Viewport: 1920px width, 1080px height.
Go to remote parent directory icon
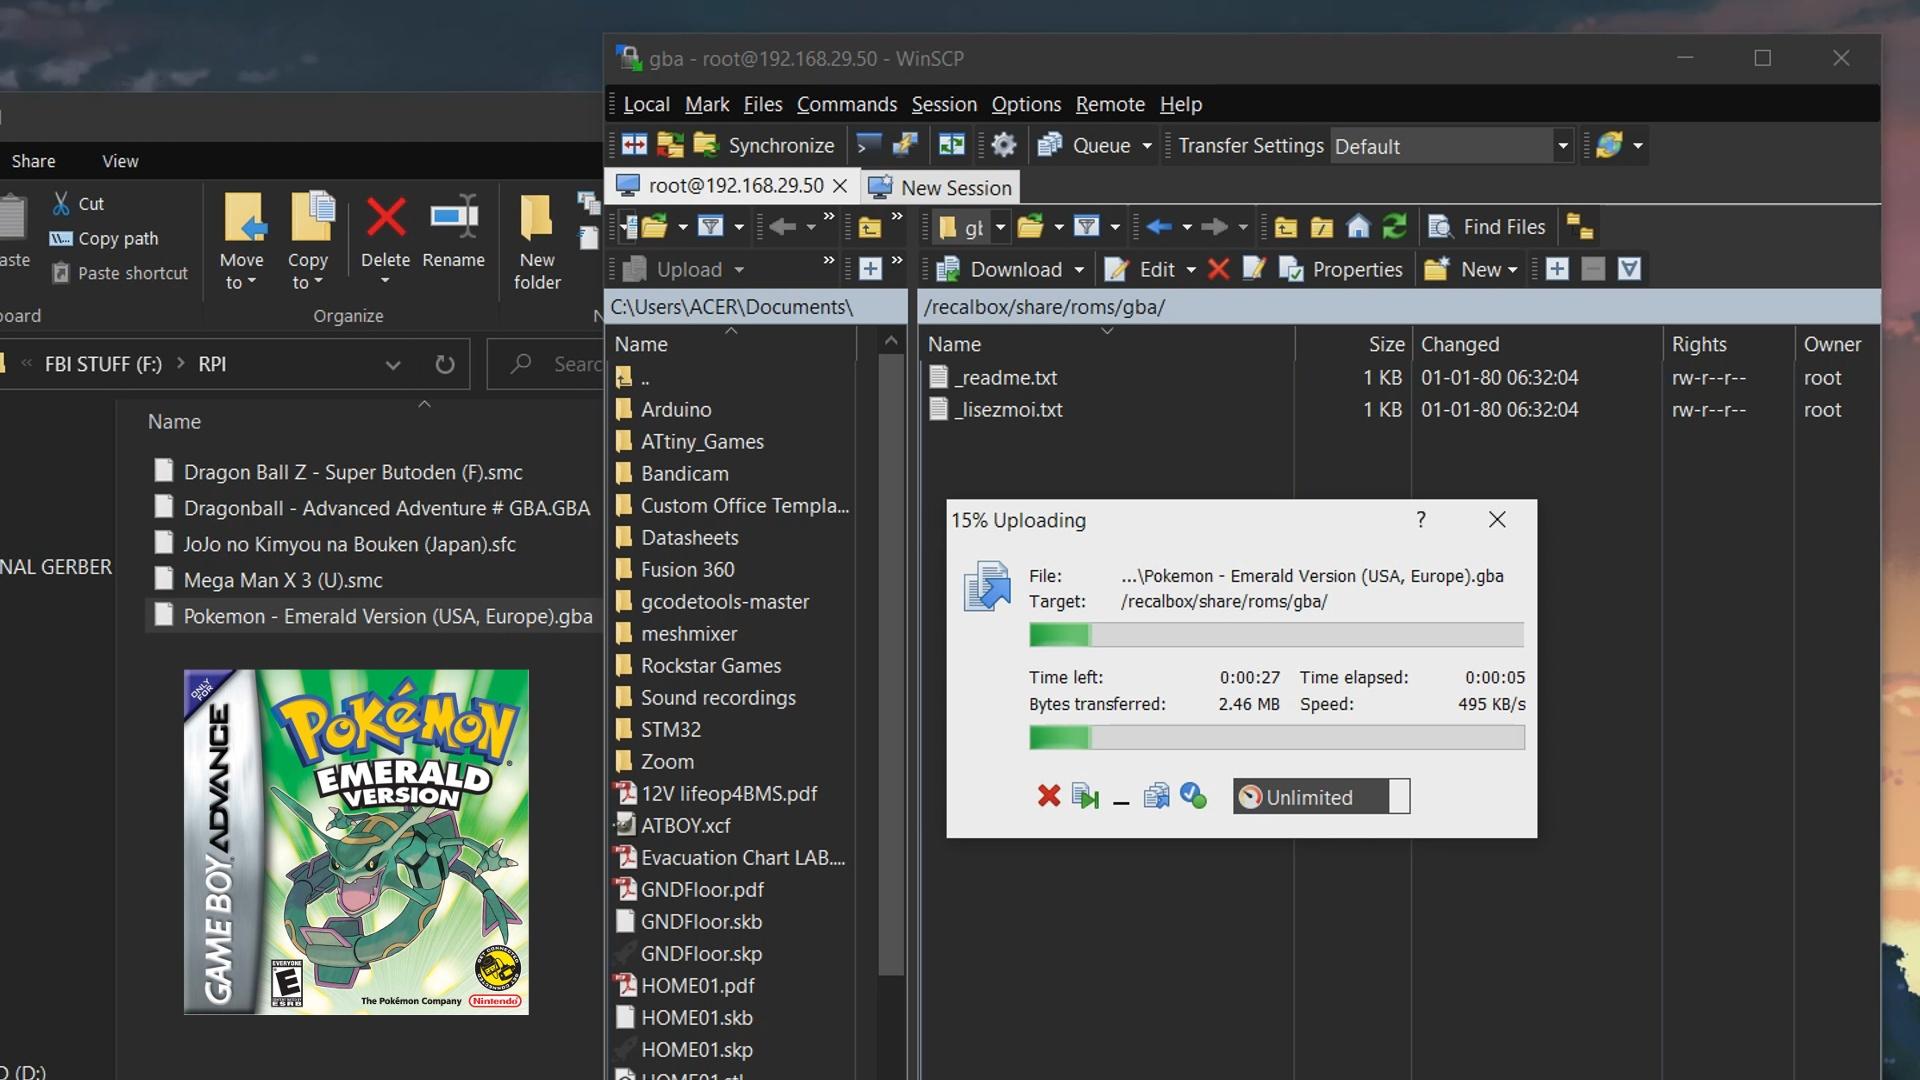click(1286, 227)
